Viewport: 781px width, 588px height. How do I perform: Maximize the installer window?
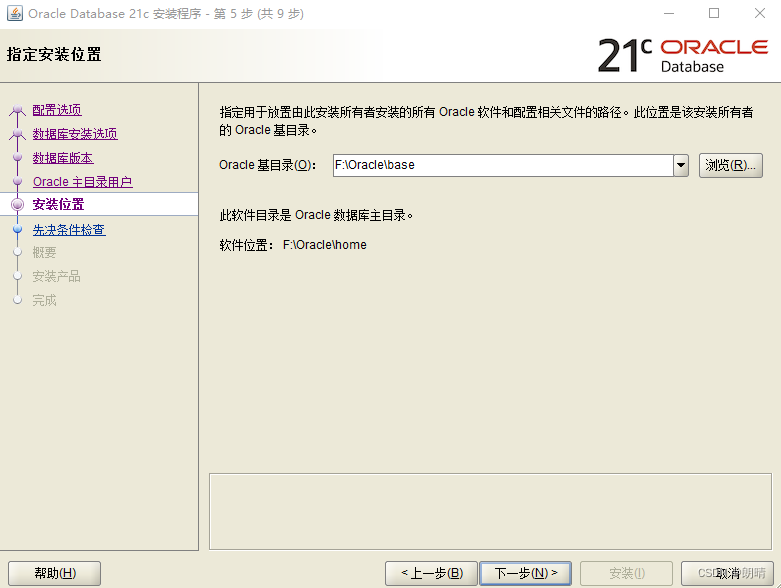coord(714,13)
